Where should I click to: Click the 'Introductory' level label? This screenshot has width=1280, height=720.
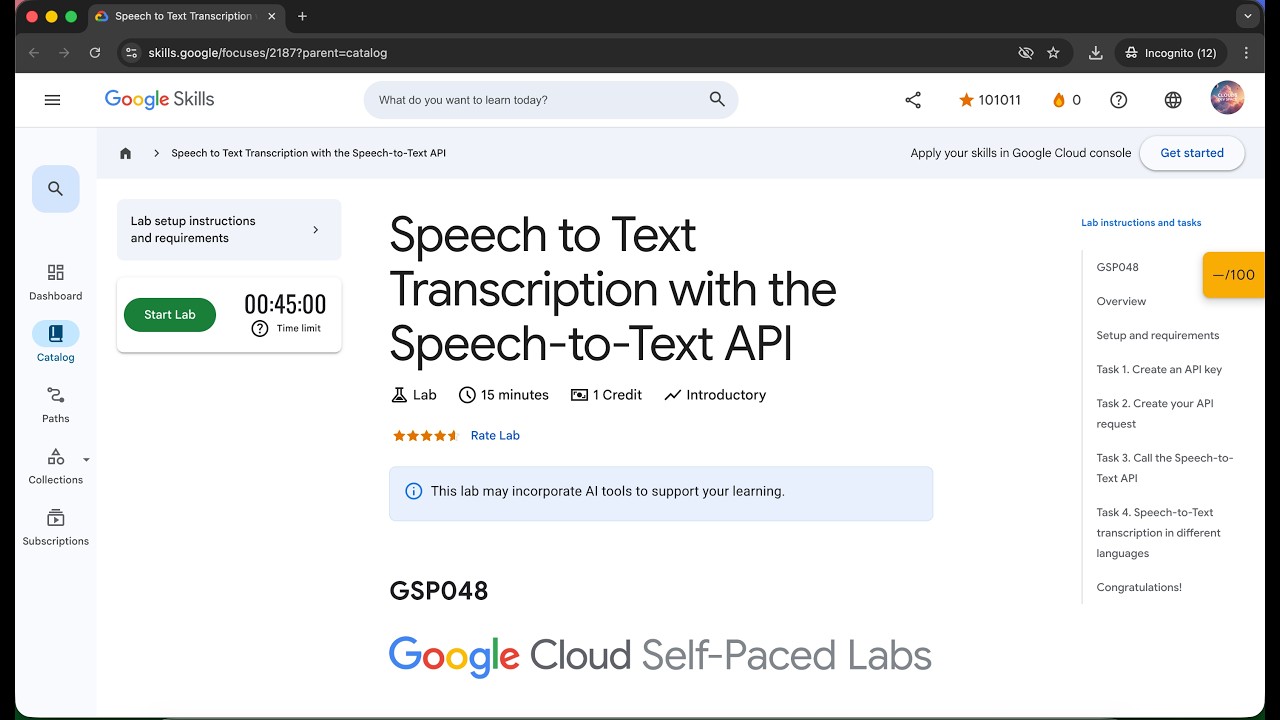point(715,395)
